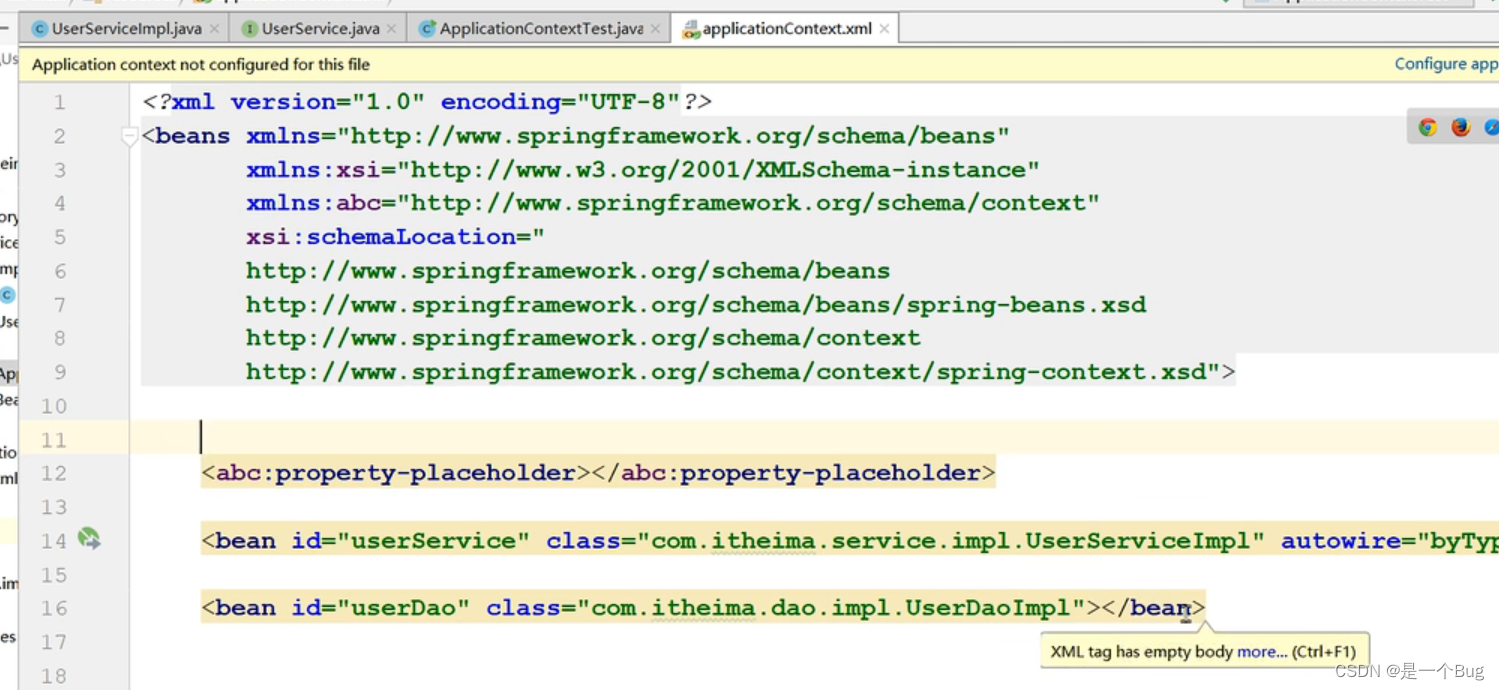
Task: Open in Firefox browser icon
Action: coord(1461,127)
